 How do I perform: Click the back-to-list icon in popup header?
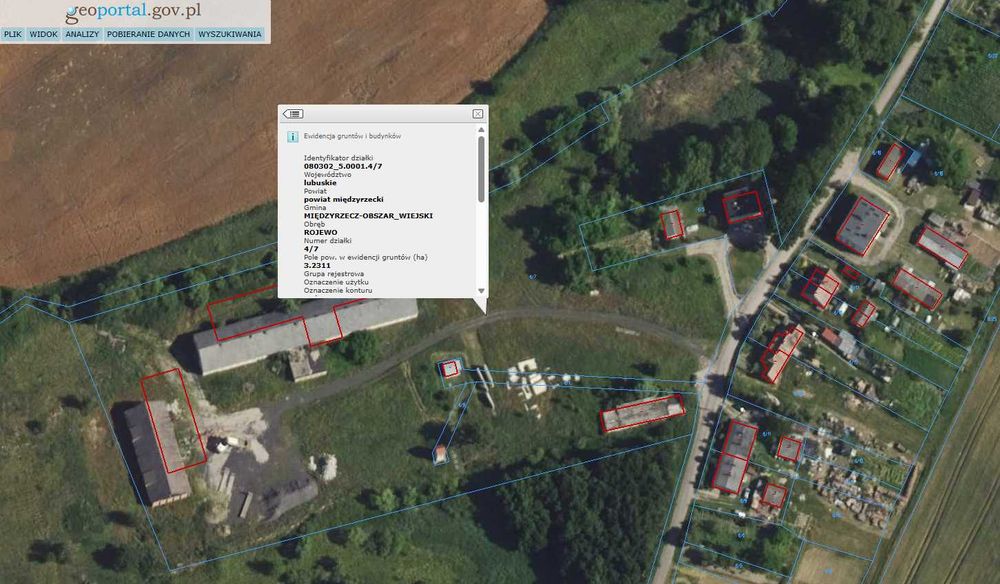[293, 114]
